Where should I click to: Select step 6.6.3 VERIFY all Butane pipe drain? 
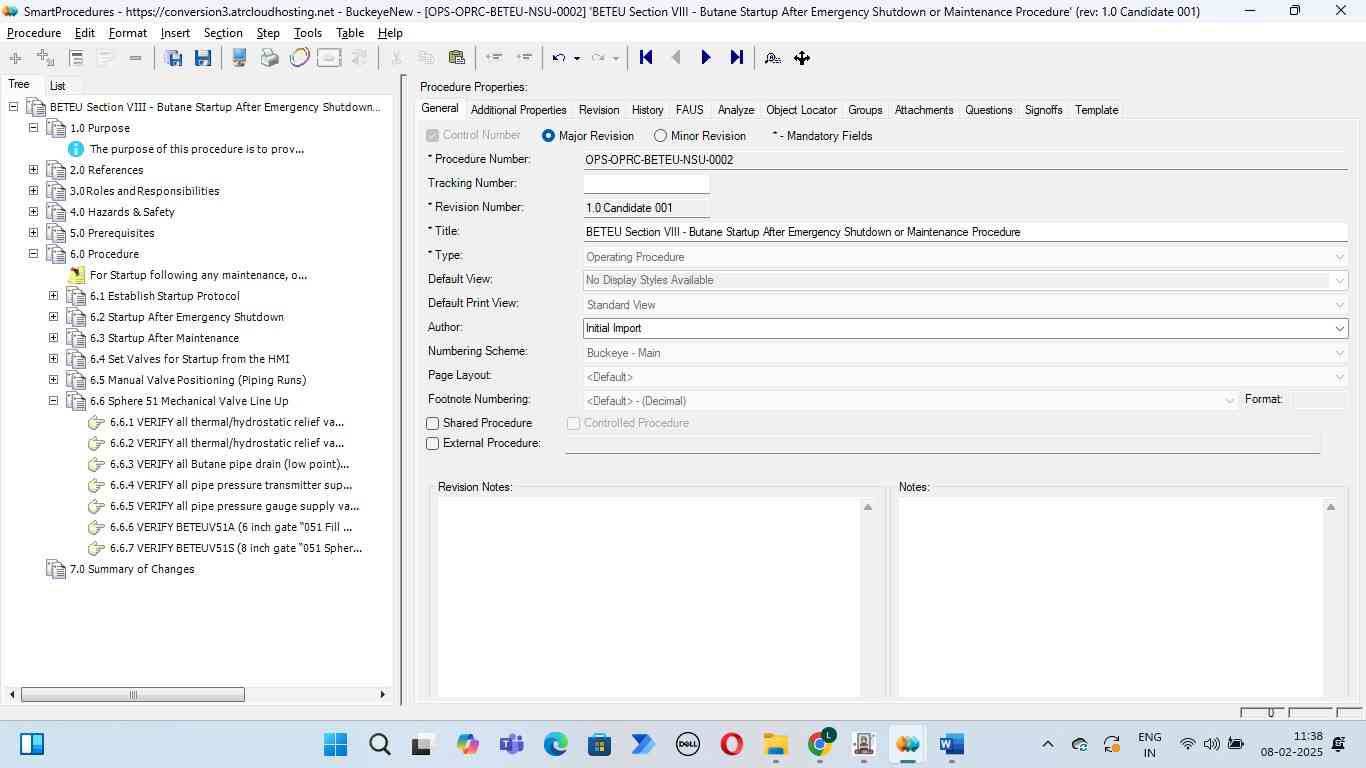[x=229, y=464]
